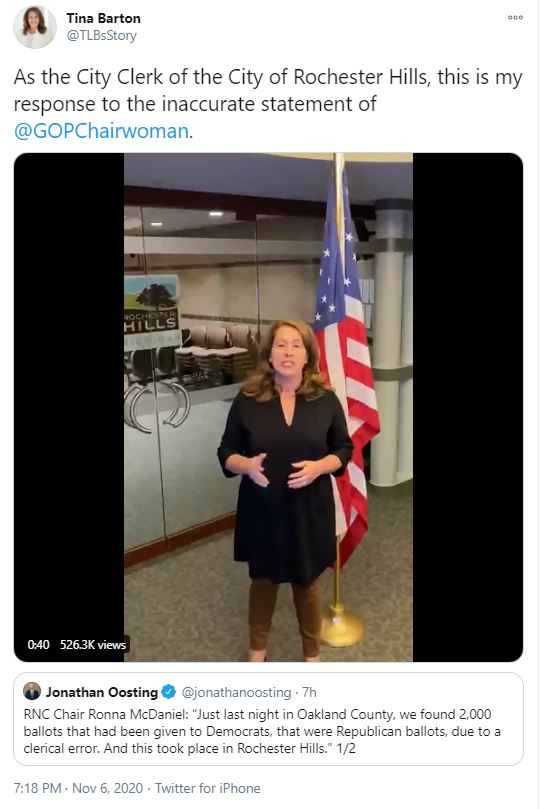Click the left black bar of video

coord(69,392)
